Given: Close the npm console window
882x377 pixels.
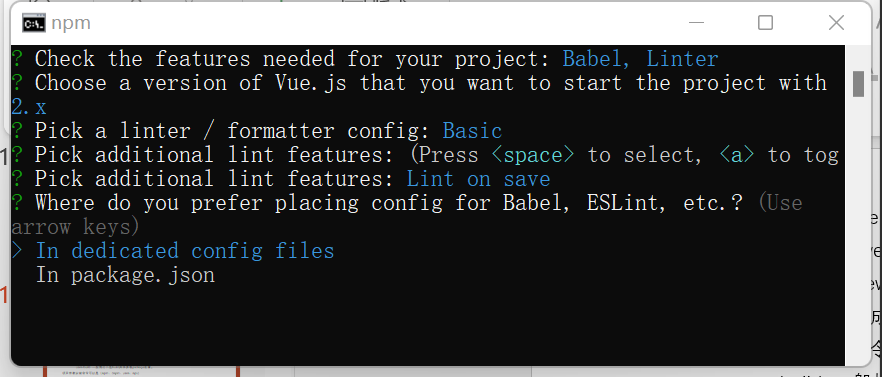Looking at the screenshot, I should point(836,23).
